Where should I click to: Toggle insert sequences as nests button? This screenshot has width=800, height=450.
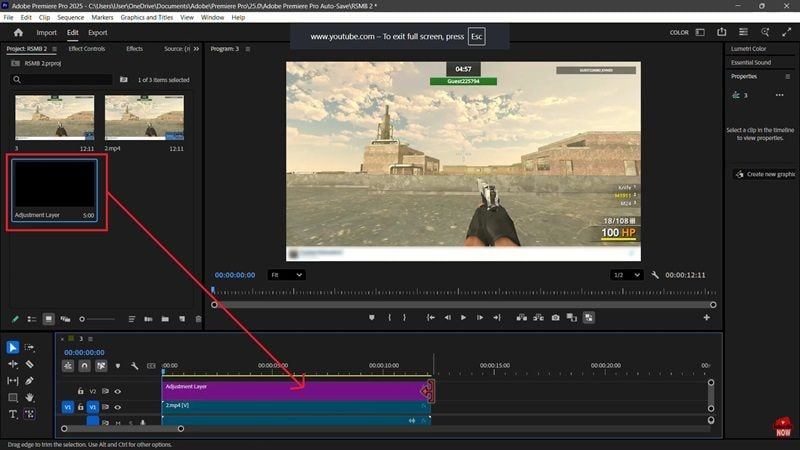pyautogui.click(x=68, y=366)
